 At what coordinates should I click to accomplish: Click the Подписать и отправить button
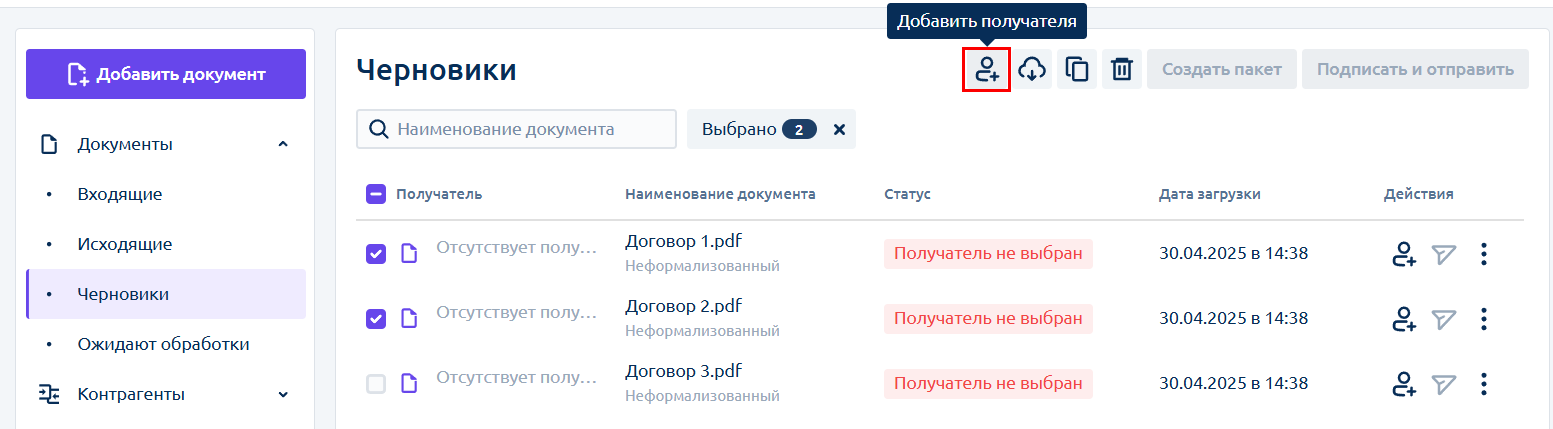1415,70
